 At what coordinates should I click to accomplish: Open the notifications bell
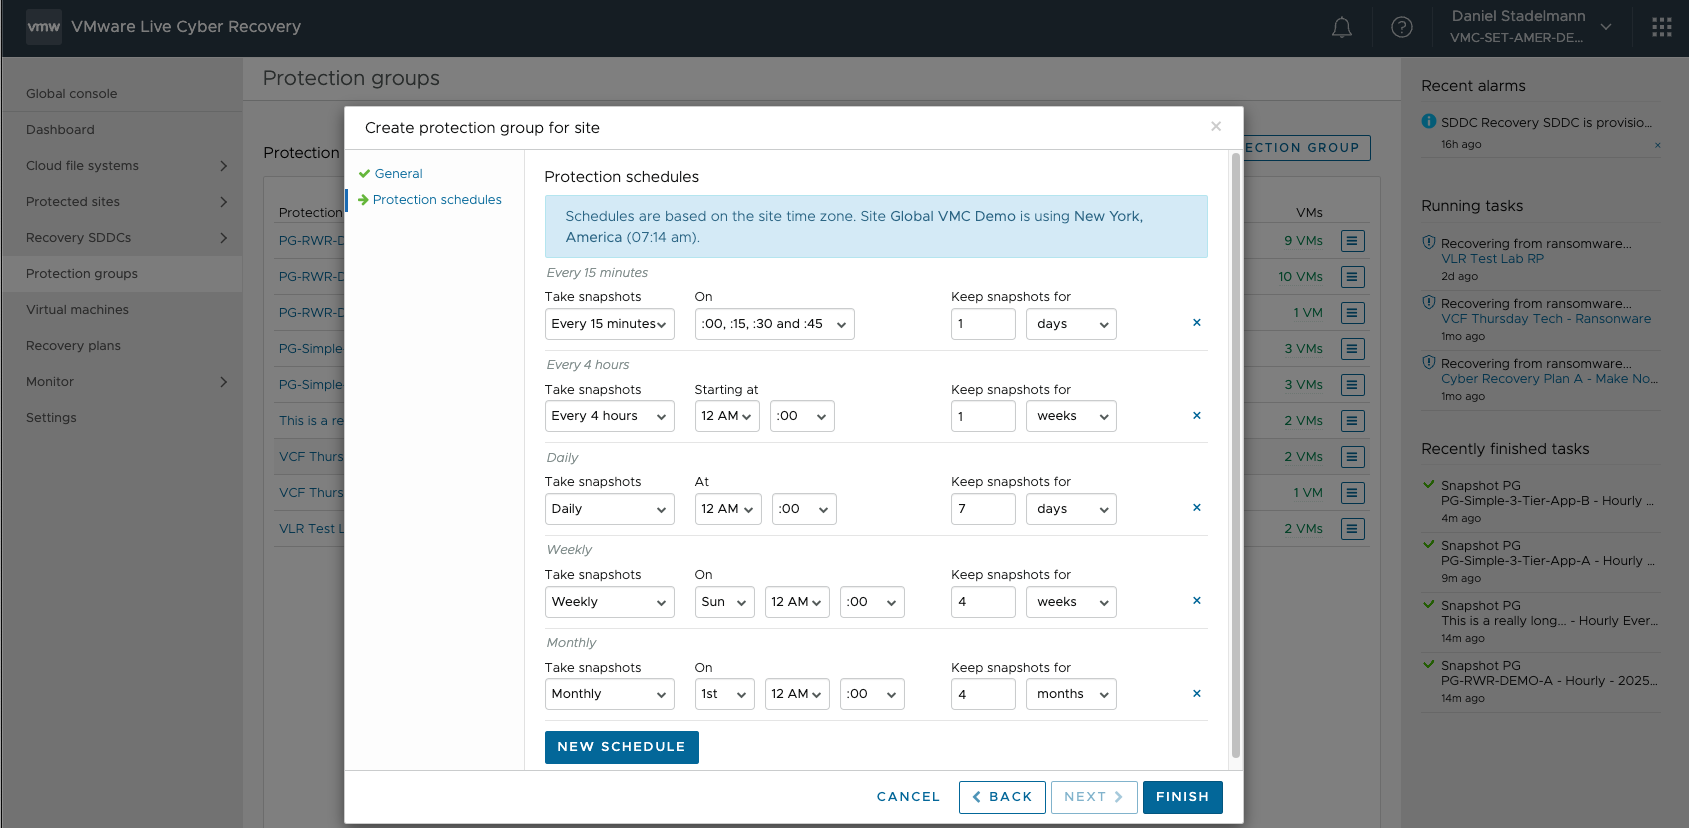(1342, 28)
